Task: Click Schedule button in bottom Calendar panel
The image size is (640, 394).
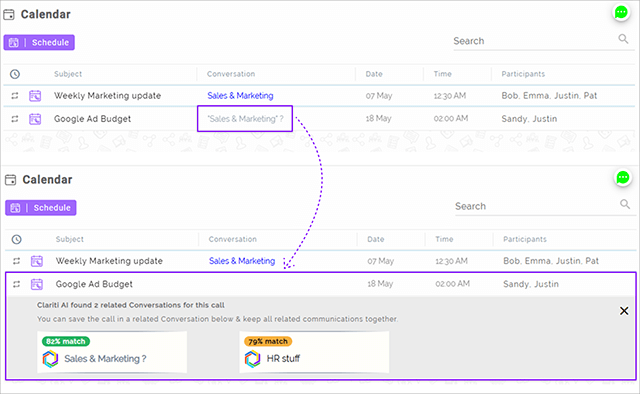Action: coord(41,208)
